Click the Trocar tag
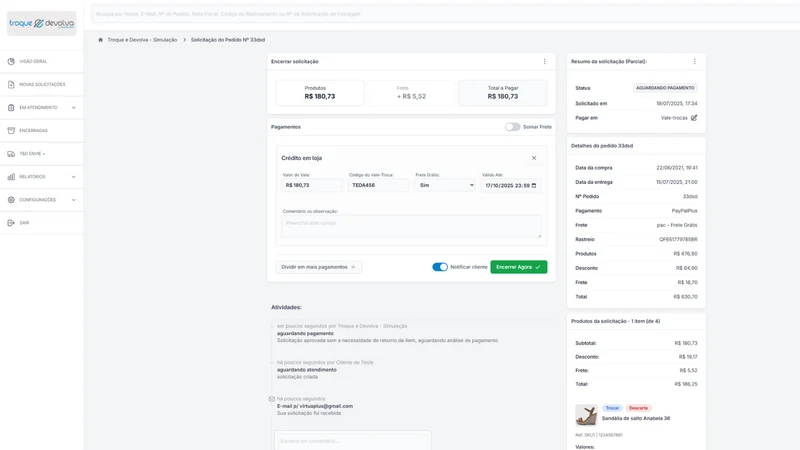Image resolution: width=800 pixels, height=450 pixels. (x=612, y=408)
